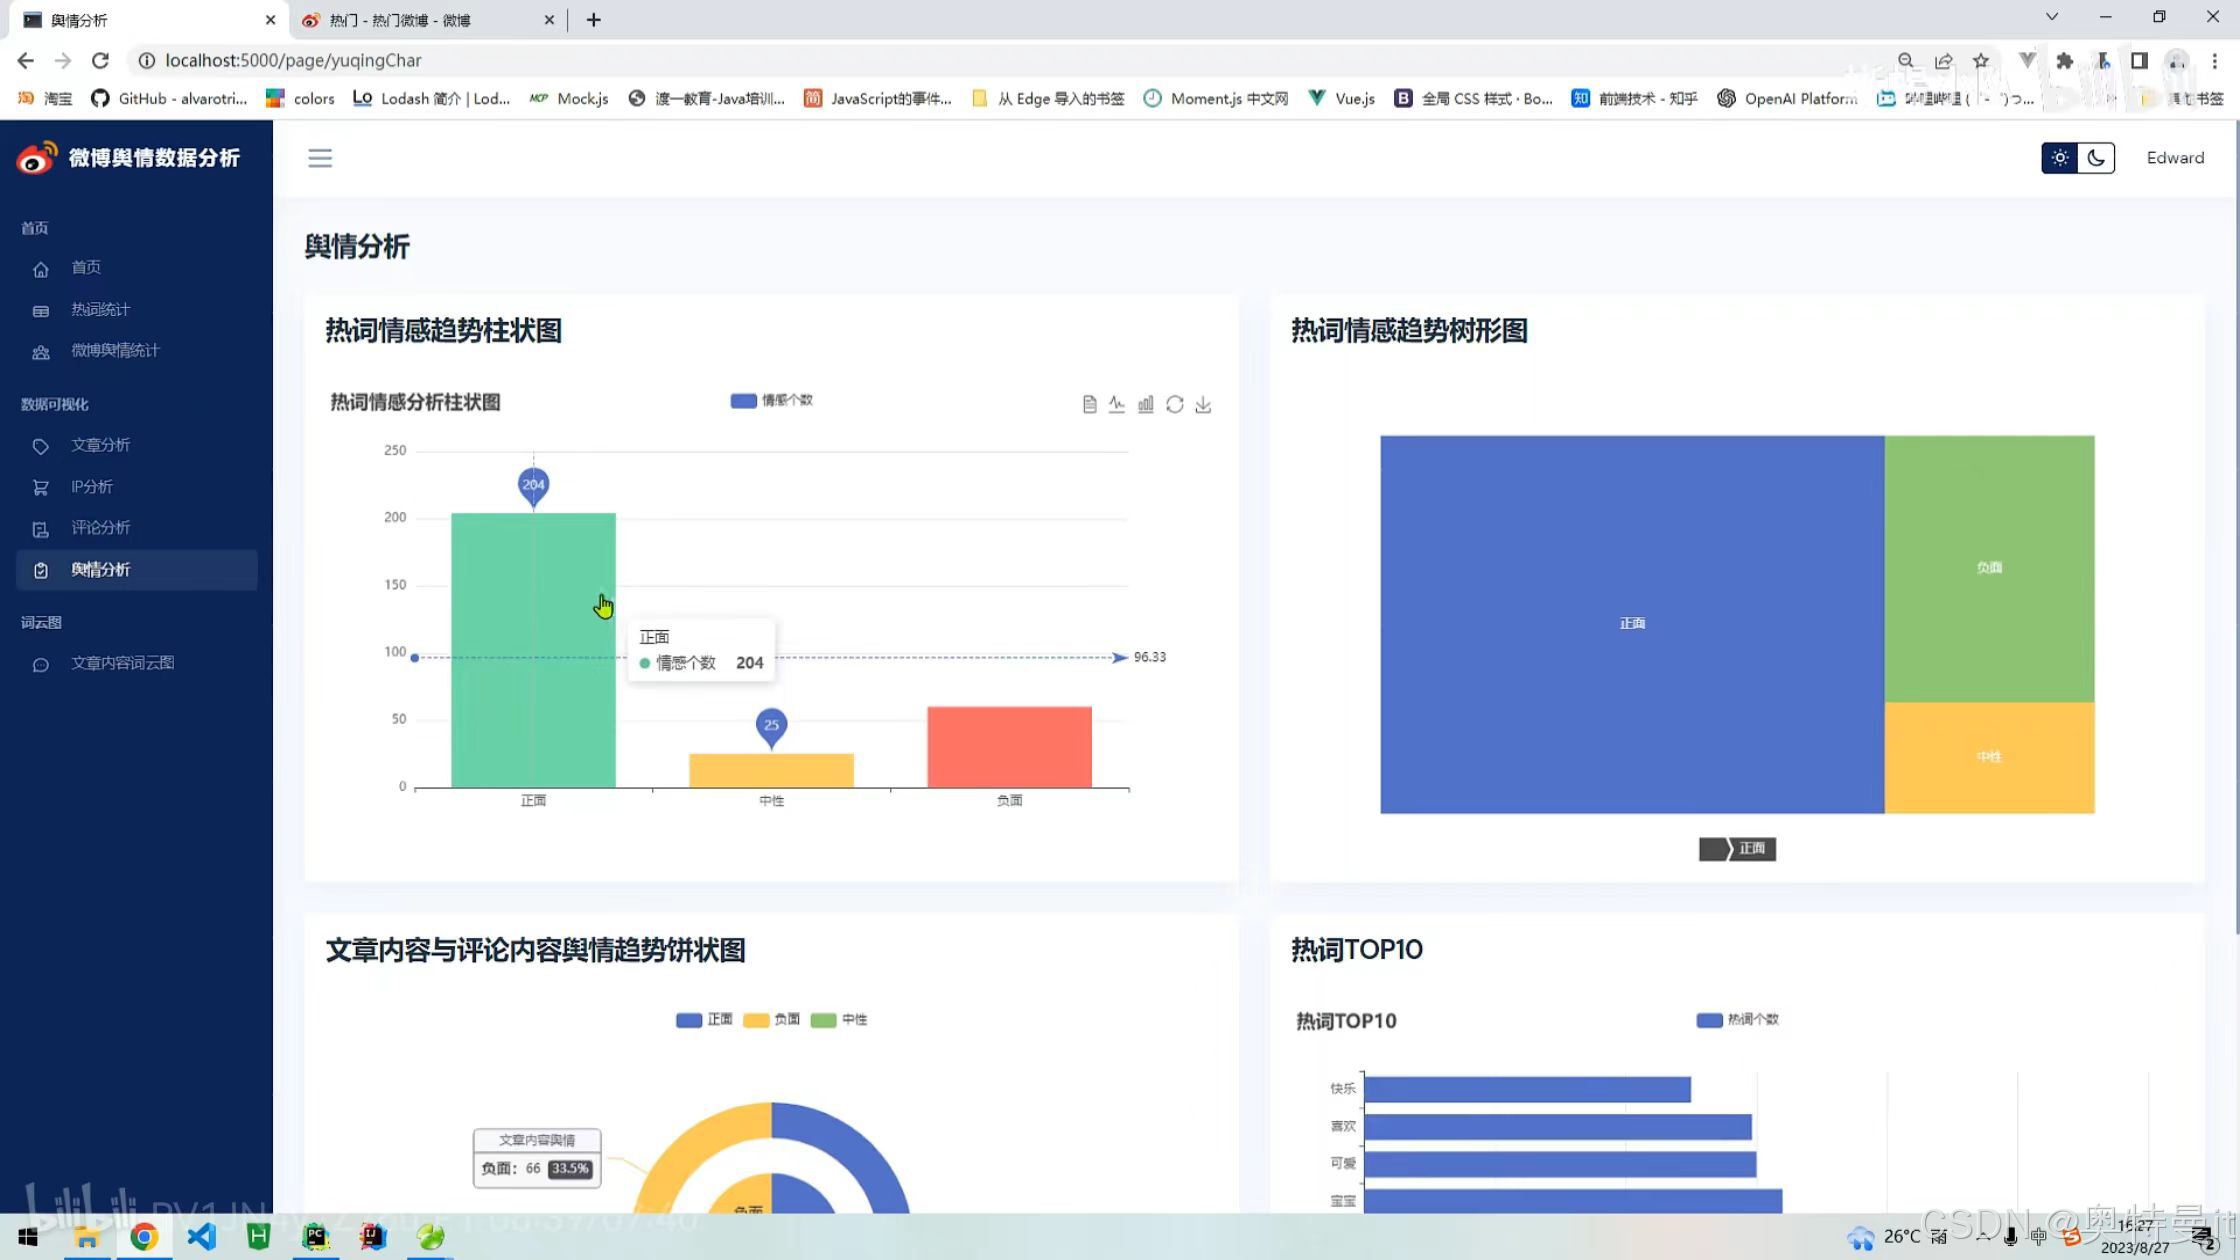
Task: Open data view in bar chart toolbox
Action: 1089,404
